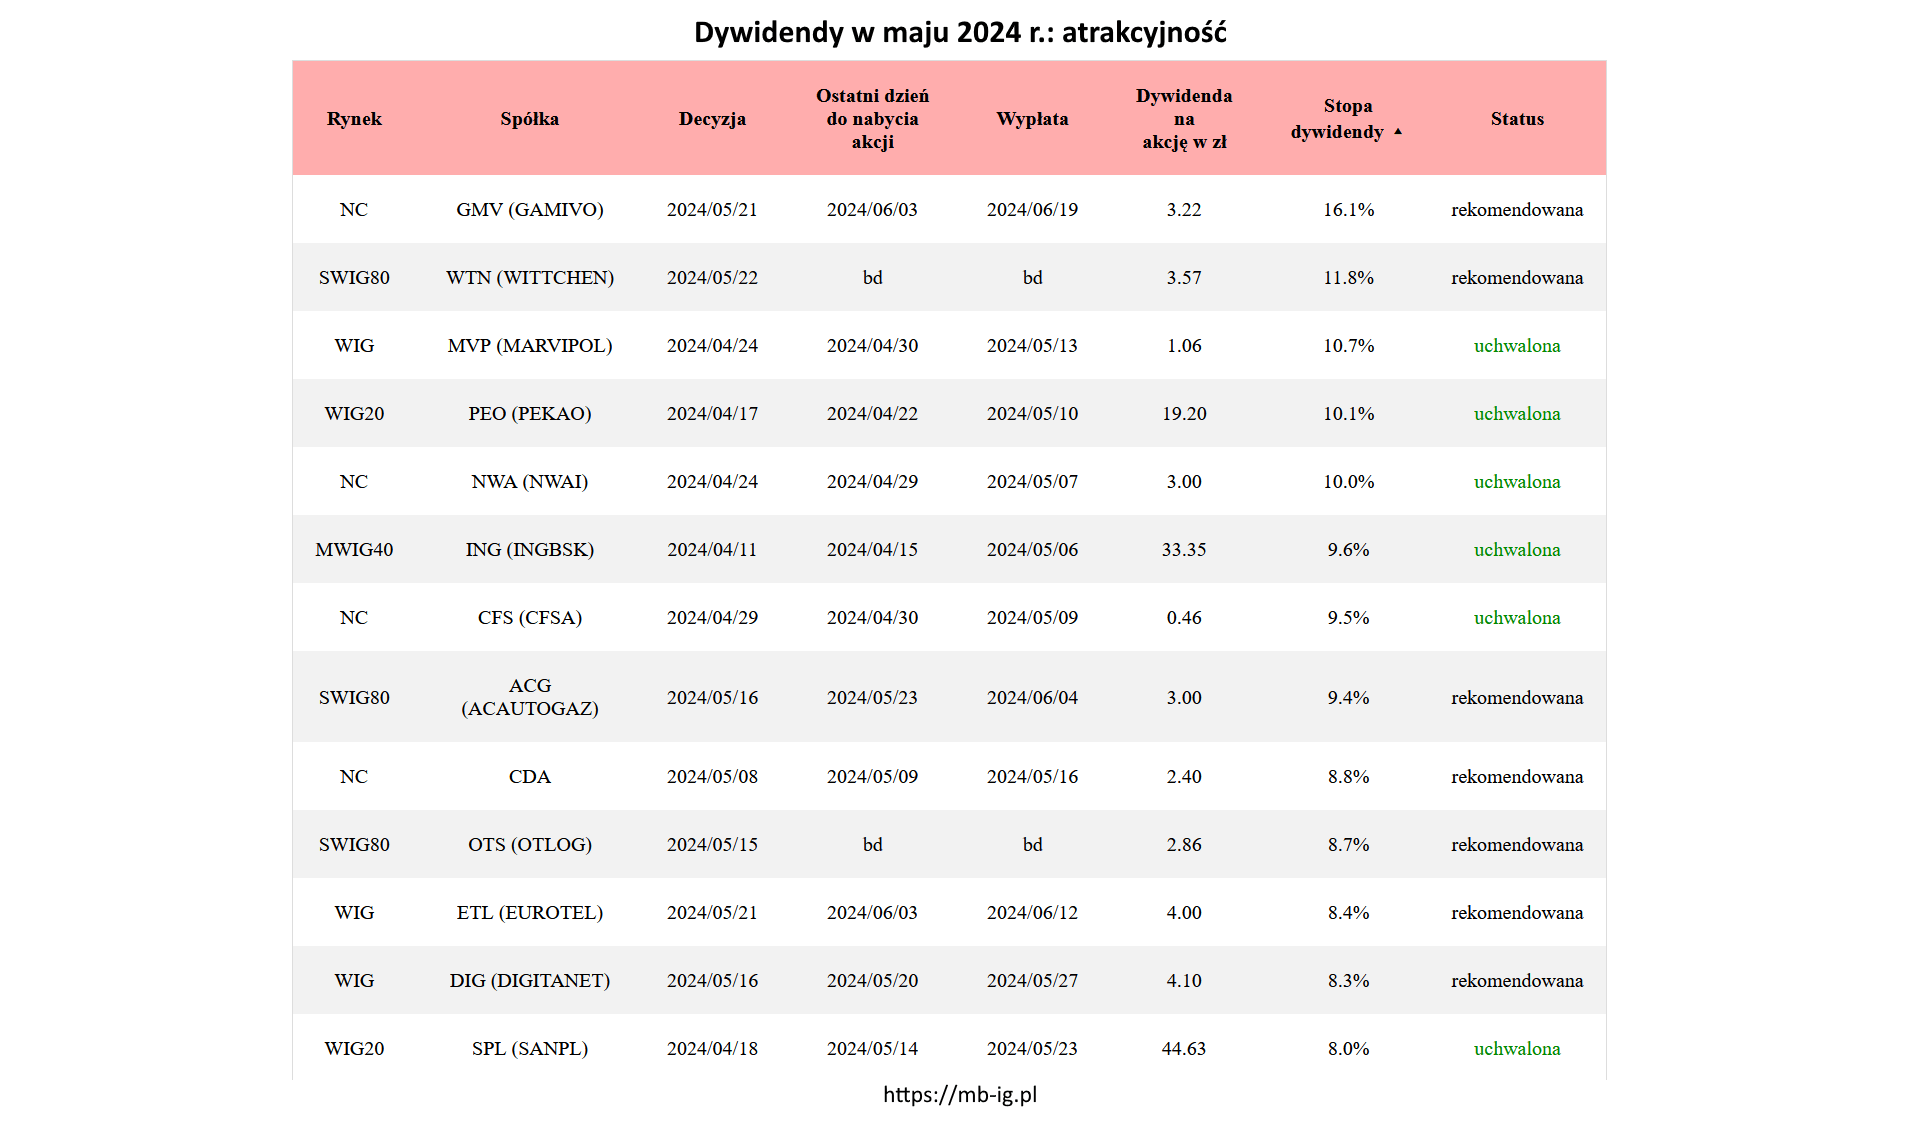Open the https://mb-ig.pl link

coord(960,1095)
